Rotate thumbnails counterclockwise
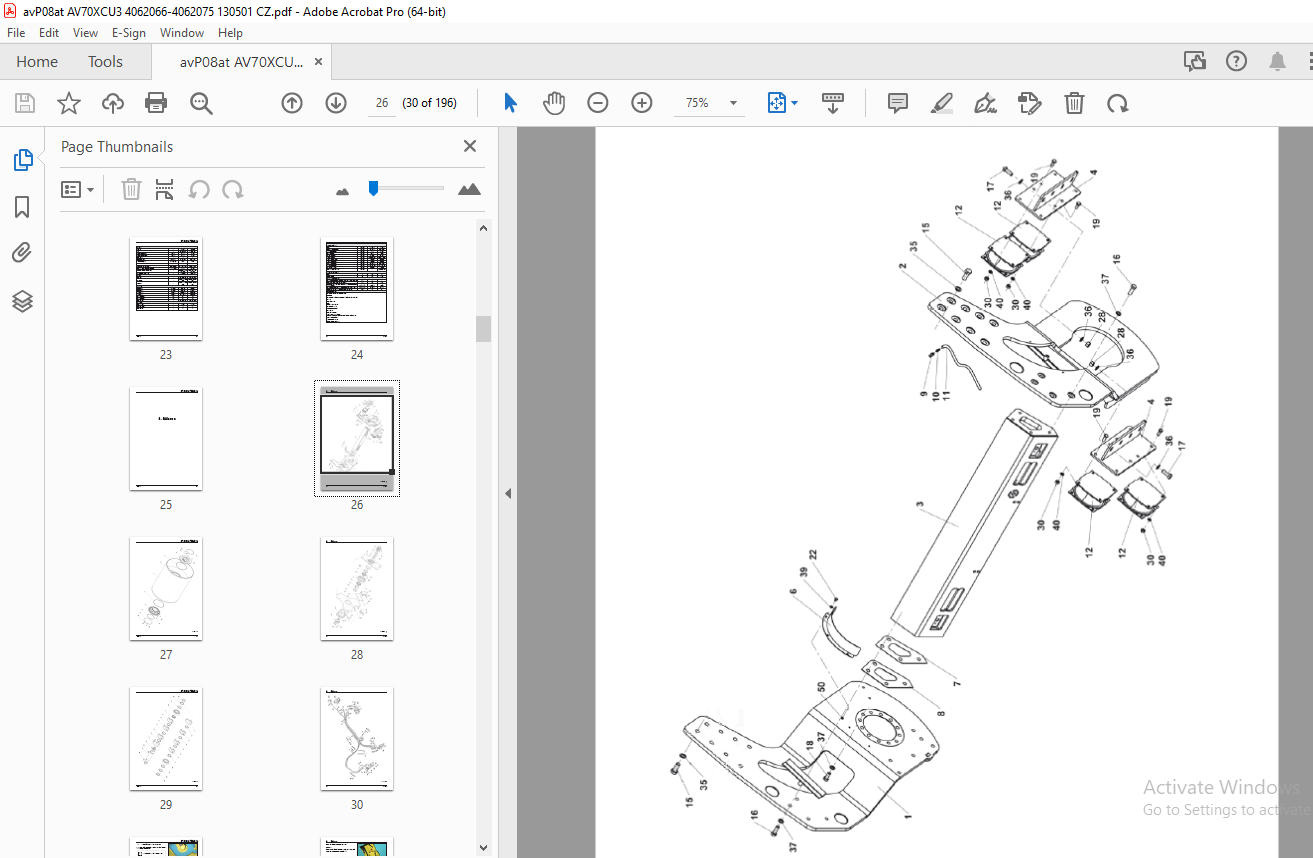1313x858 pixels. [x=199, y=189]
